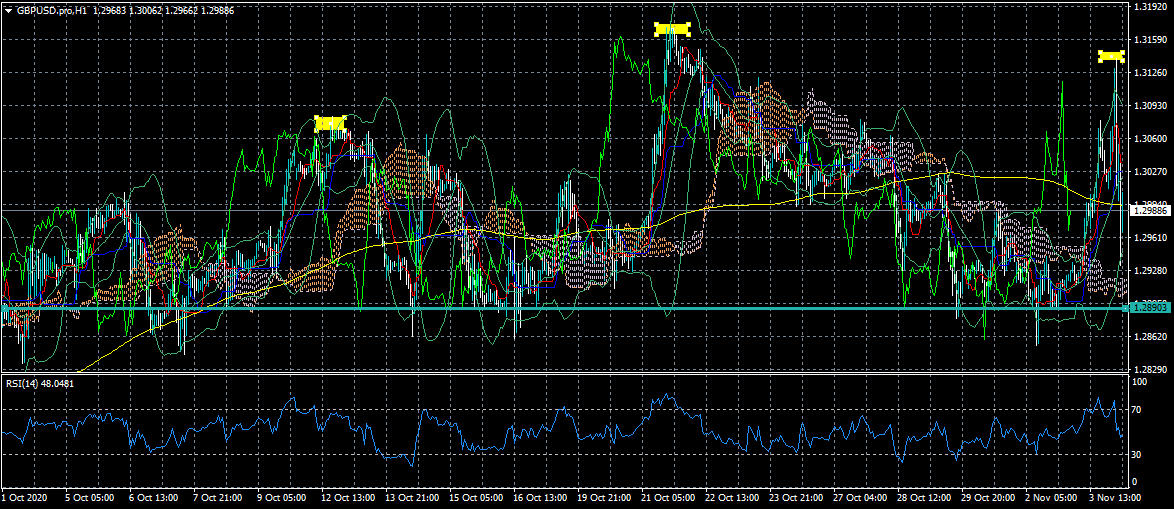Click the teal 1.28903 price level tag
Screen dimensions: 1174x509
[x=1149, y=308]
